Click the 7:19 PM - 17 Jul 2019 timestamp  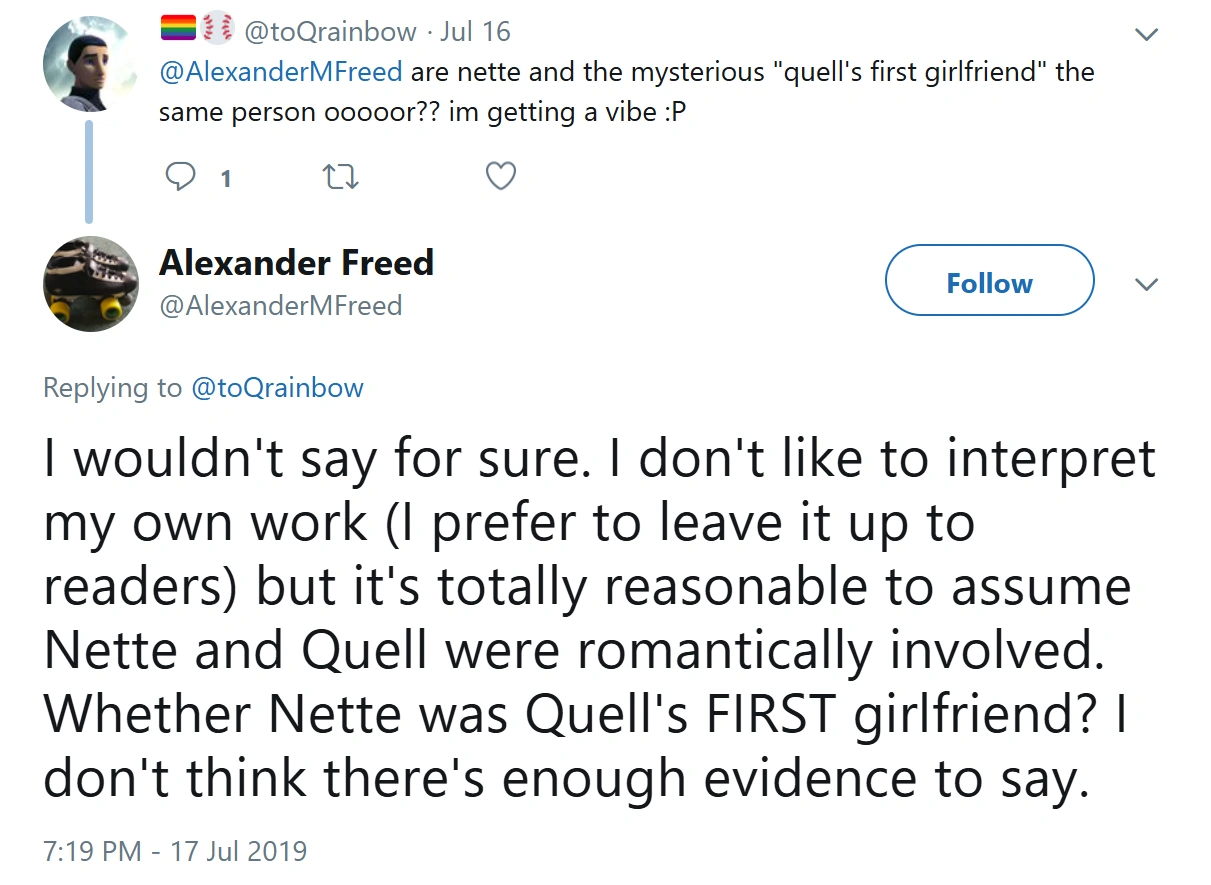click(176, 851)
